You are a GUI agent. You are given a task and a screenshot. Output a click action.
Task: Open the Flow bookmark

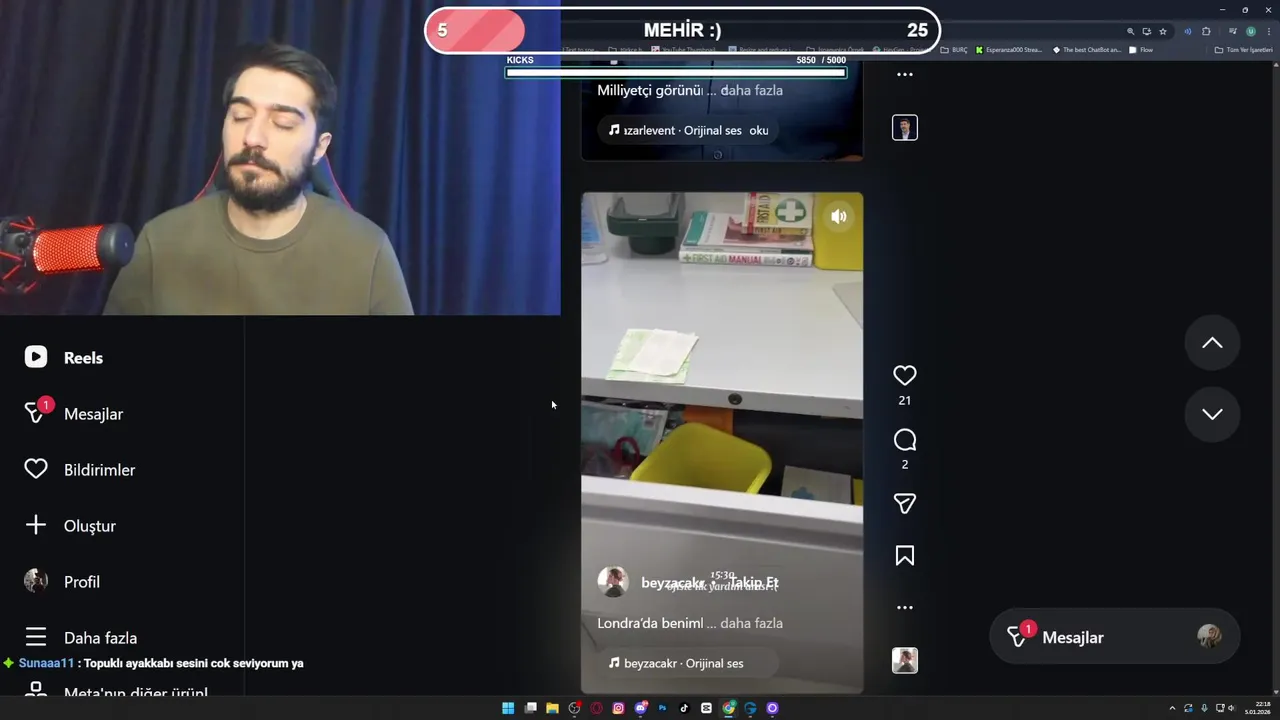[x=1141, y=50]
